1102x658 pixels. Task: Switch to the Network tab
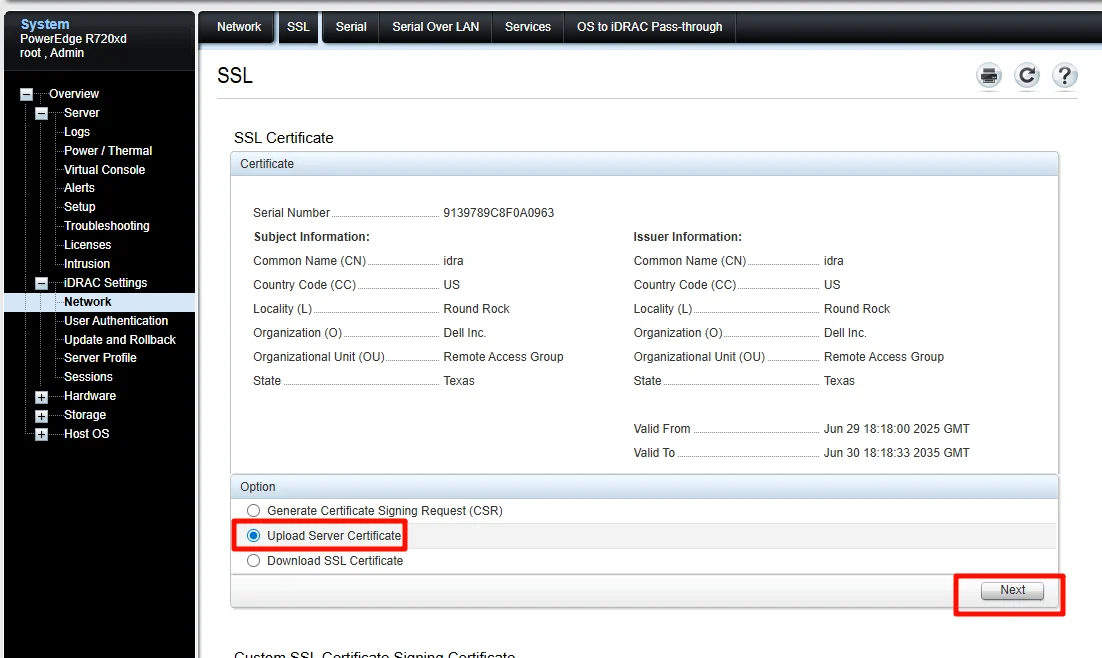coord(238,27)
